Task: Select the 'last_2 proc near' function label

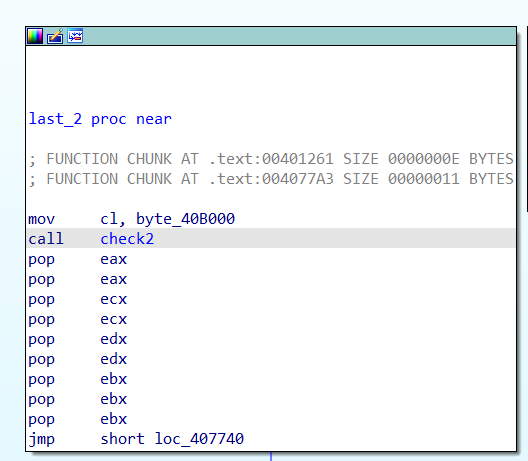Action: pos(100,119)
